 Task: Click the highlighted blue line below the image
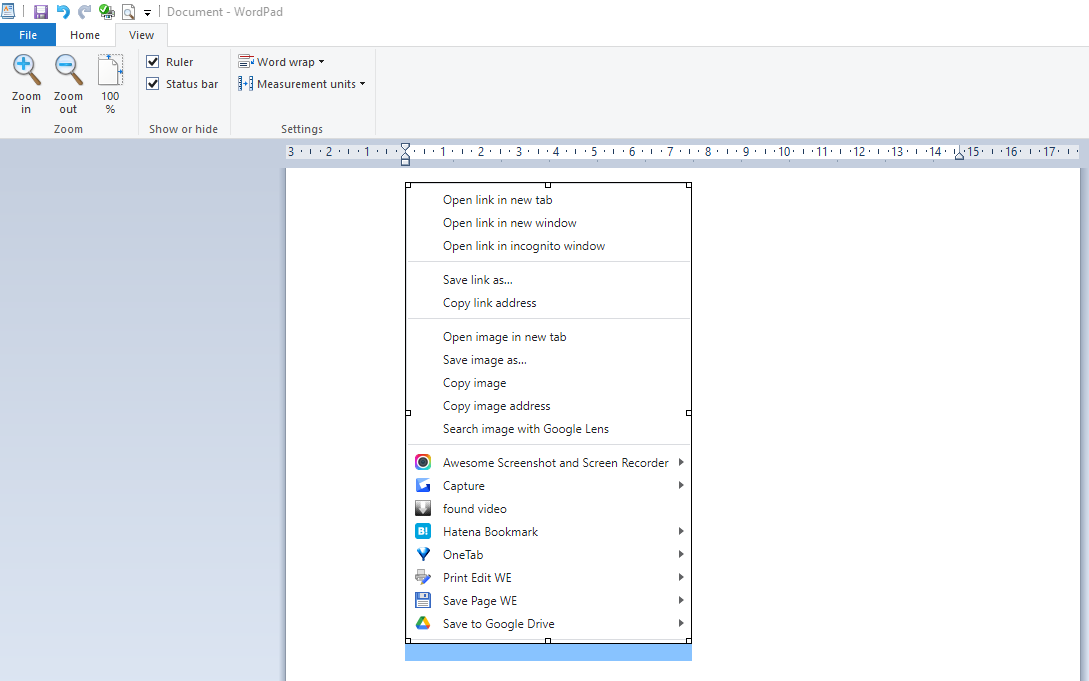coord(548,653)
